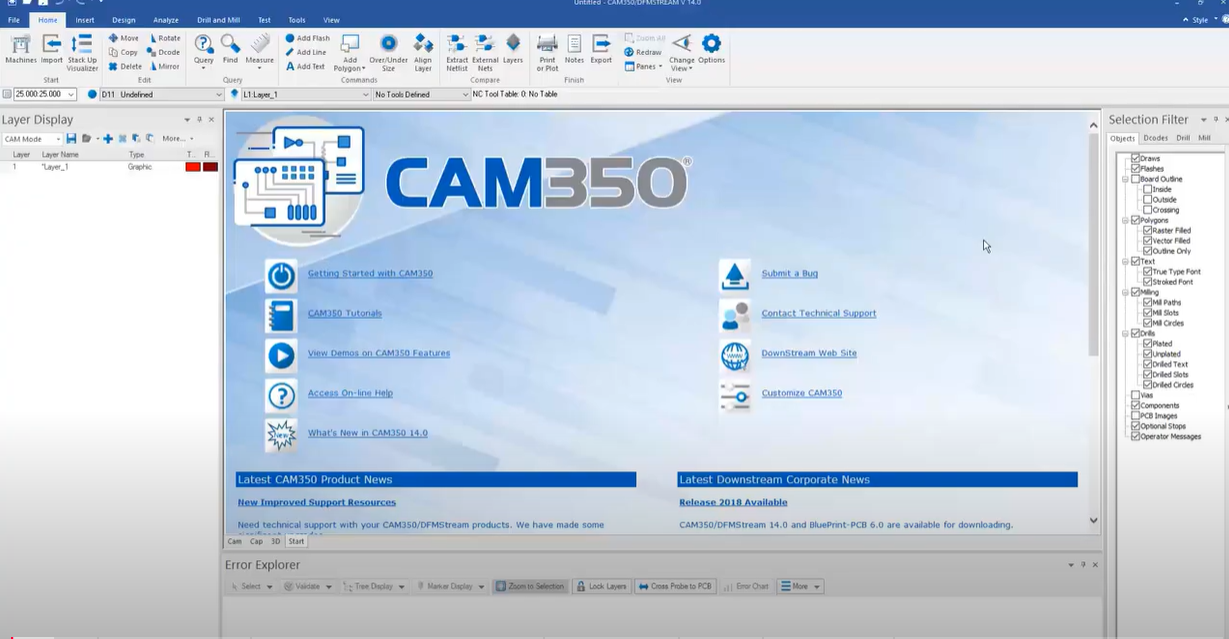Toggle the Mill Paths checkbox
Screen dimensions: 1229x639
(1148, 302)
